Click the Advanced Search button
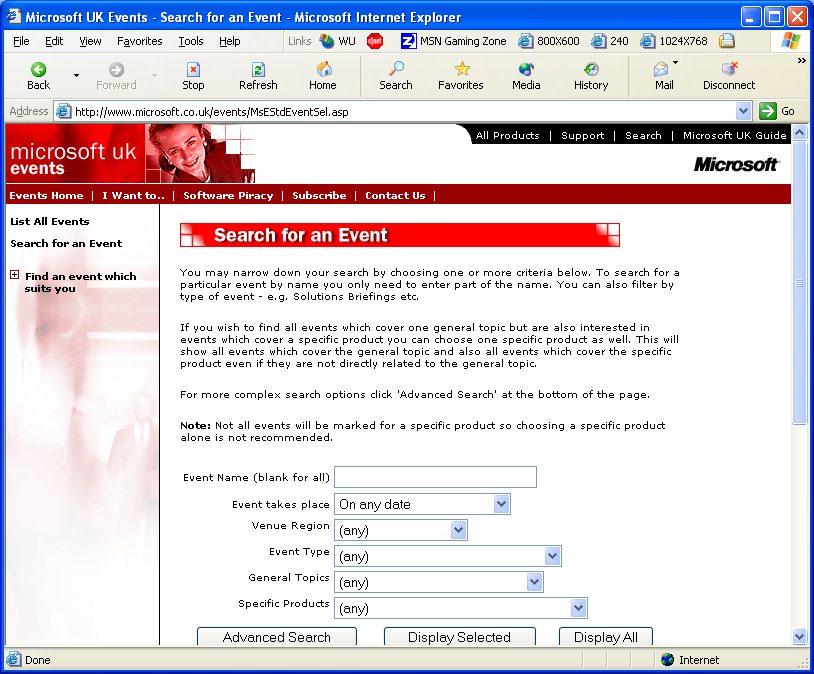This screenshot has width=814, height=674. pos(277,637)
